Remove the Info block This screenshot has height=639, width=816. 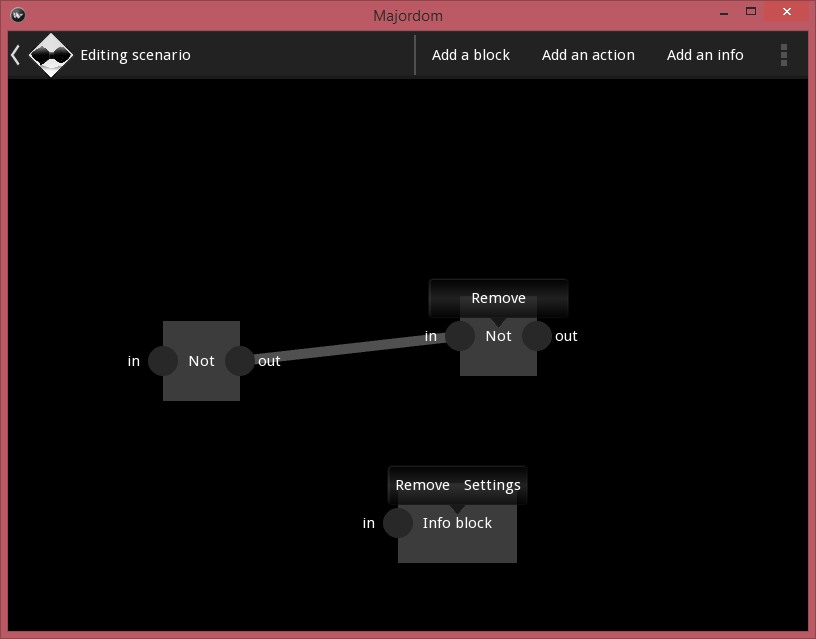[422, 484]
